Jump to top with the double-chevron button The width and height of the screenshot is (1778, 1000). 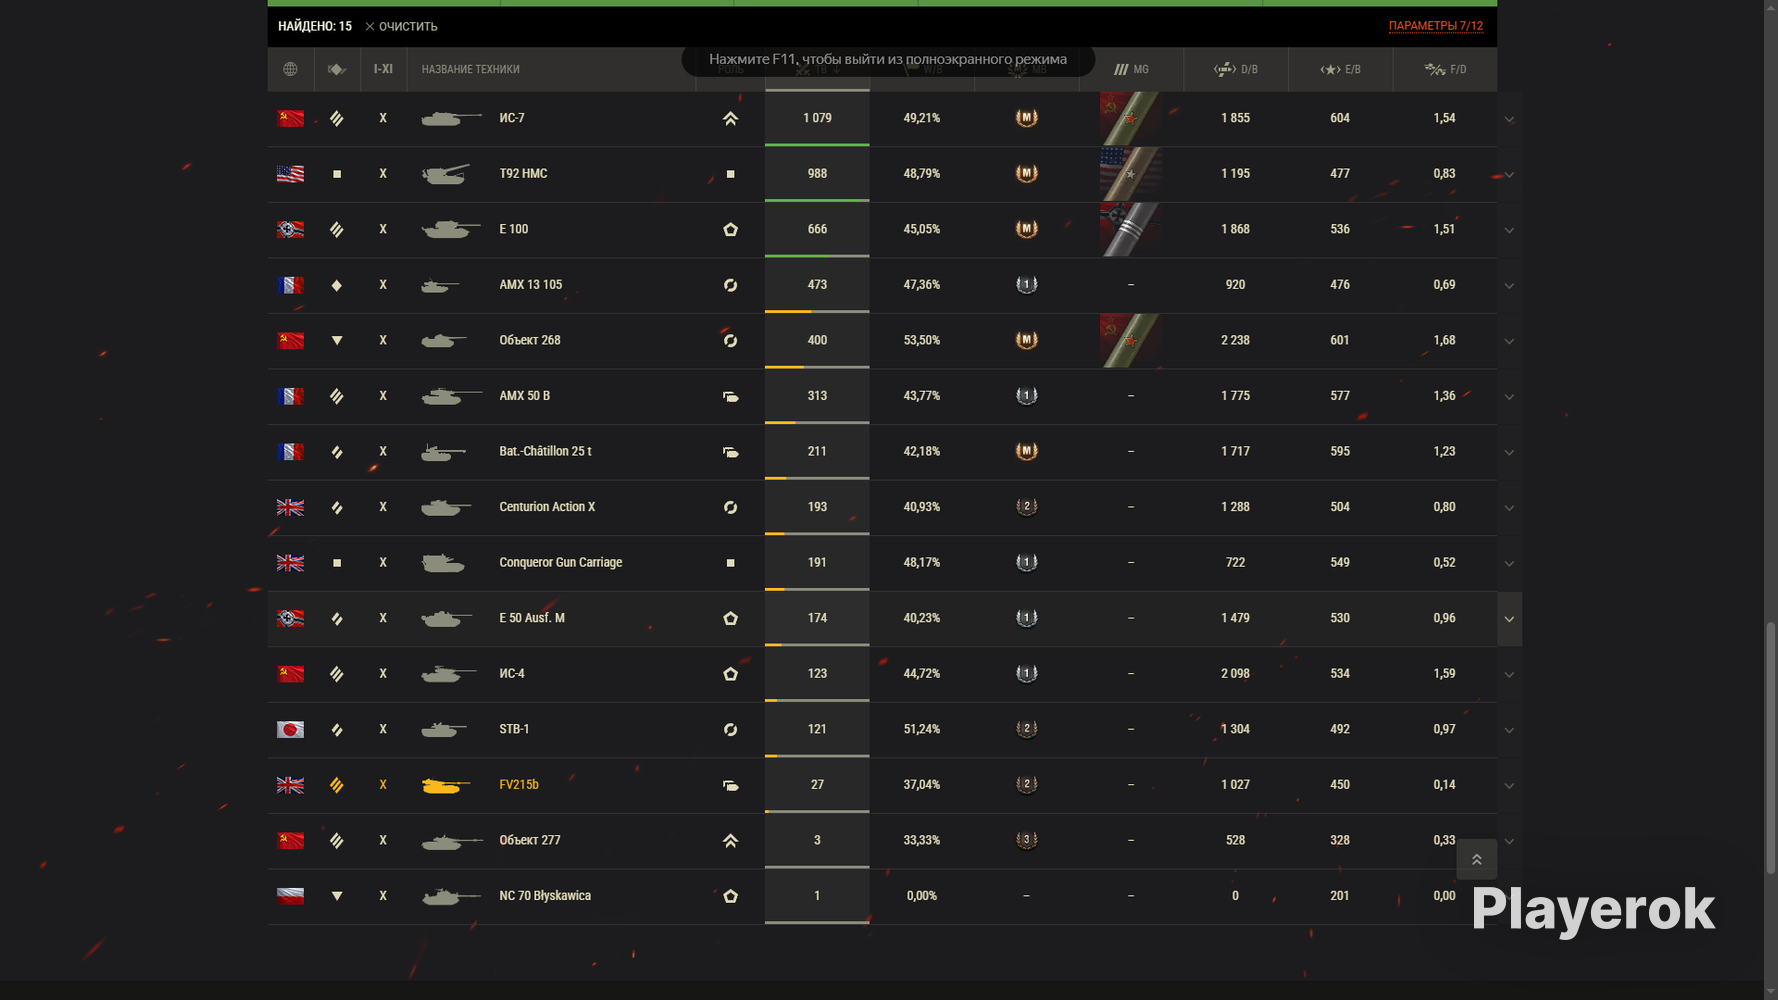[1476, 860]
